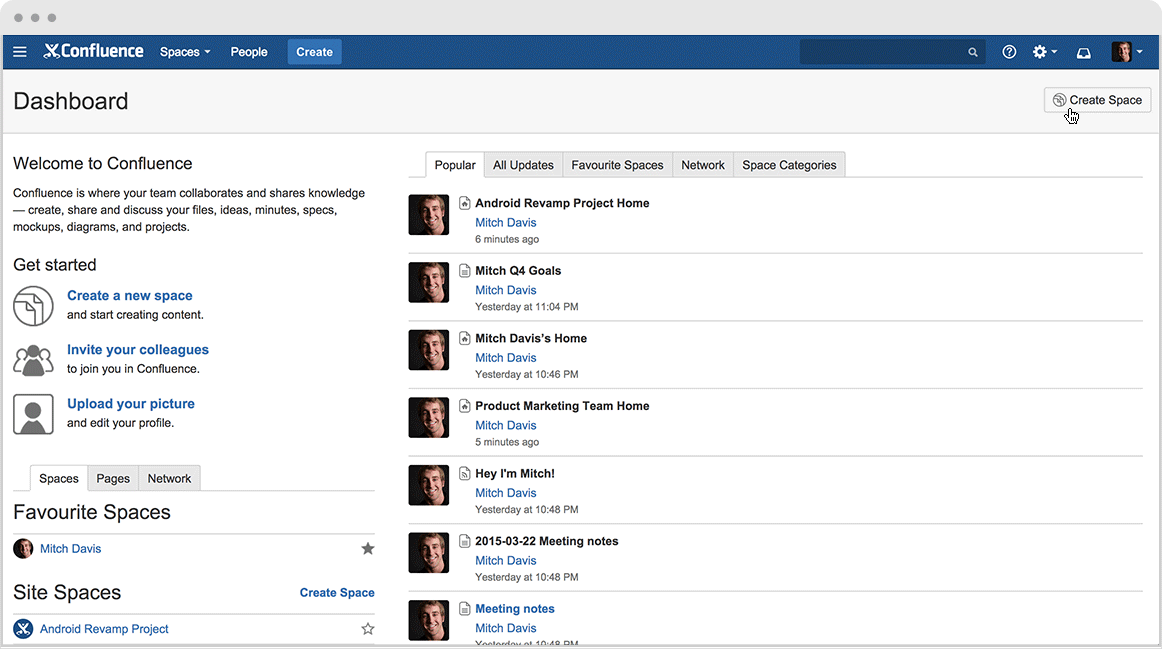Open the user avatar profile menu
Image resolution: width=1162 pixels, height=649 pixels.
coord(1126,52)
